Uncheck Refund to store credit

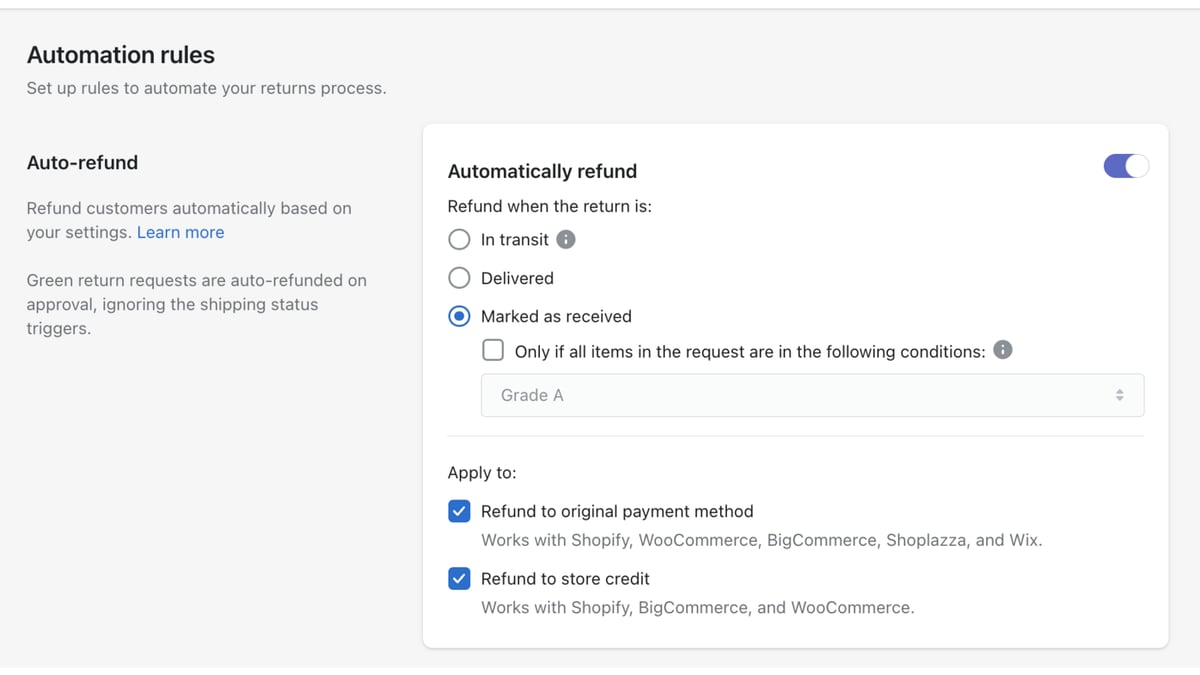pyautogui.click(x=459, y=579)
